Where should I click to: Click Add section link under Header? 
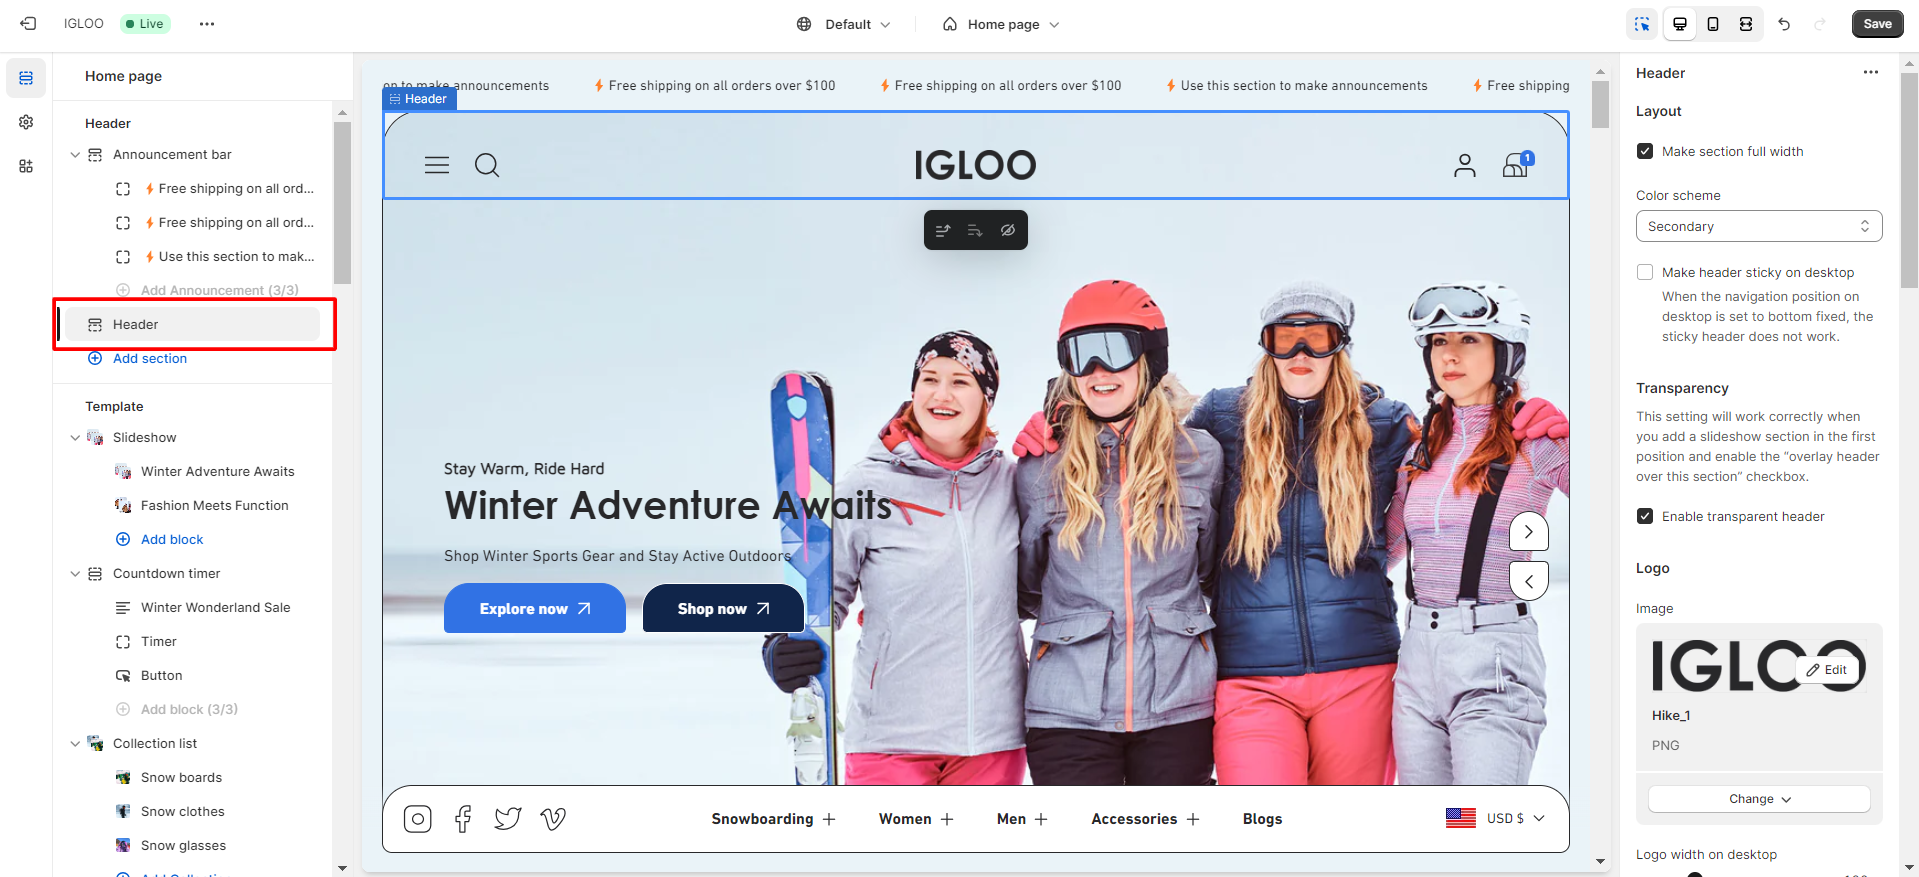(x=149, y=359)
